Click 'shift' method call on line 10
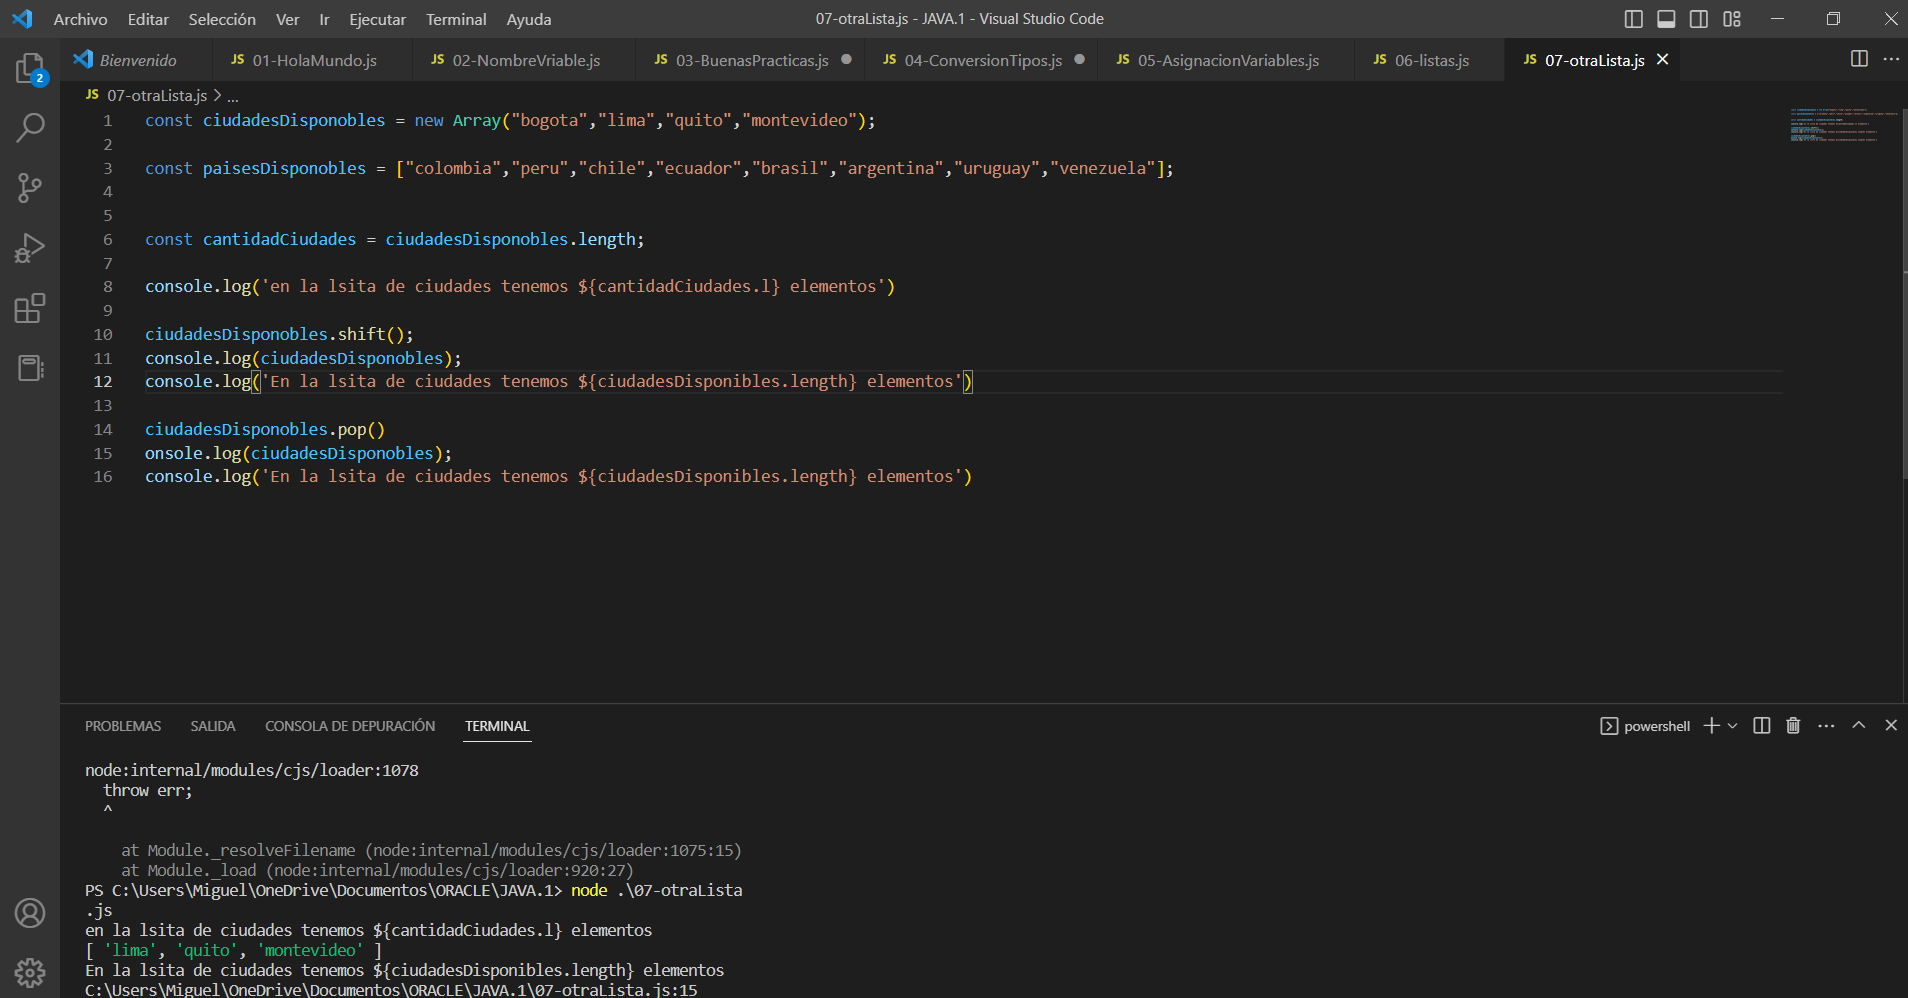The width and height of the screenshot is (1908, 998). (361, 334)
